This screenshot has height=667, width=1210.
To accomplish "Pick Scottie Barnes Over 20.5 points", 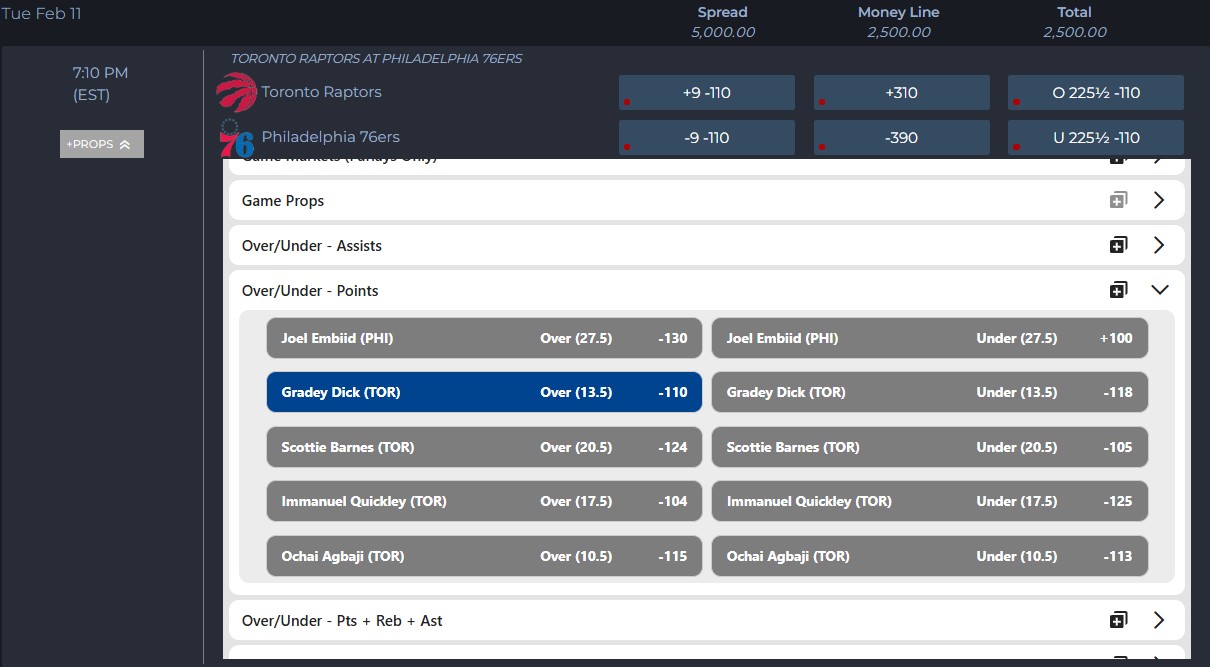I will [484, 447].
